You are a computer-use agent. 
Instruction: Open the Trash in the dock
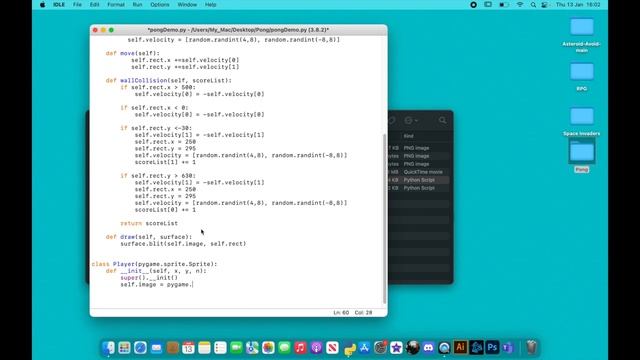pyautogui.click(x=531, y=347)
